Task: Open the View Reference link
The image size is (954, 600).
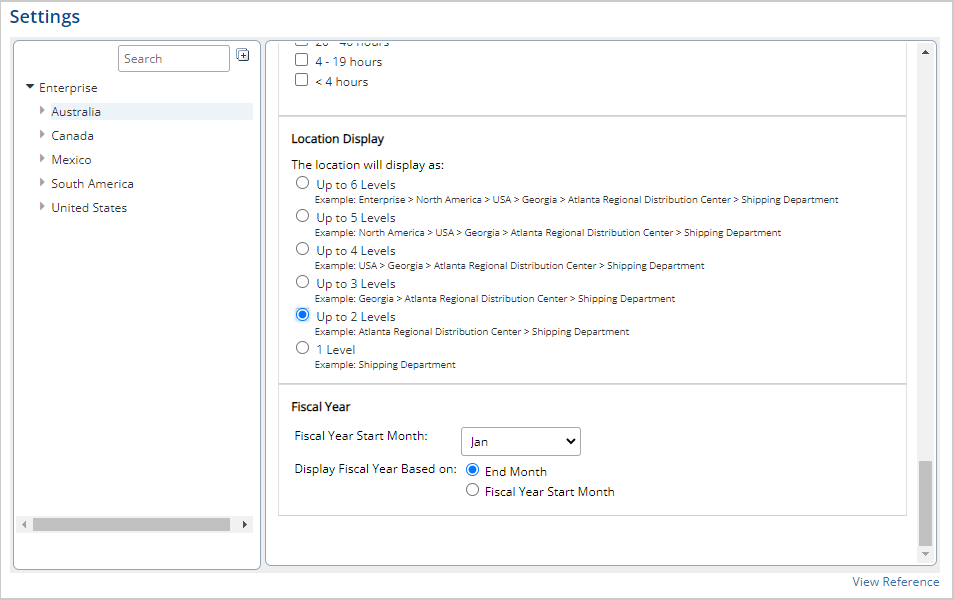Action: (895, 582)
